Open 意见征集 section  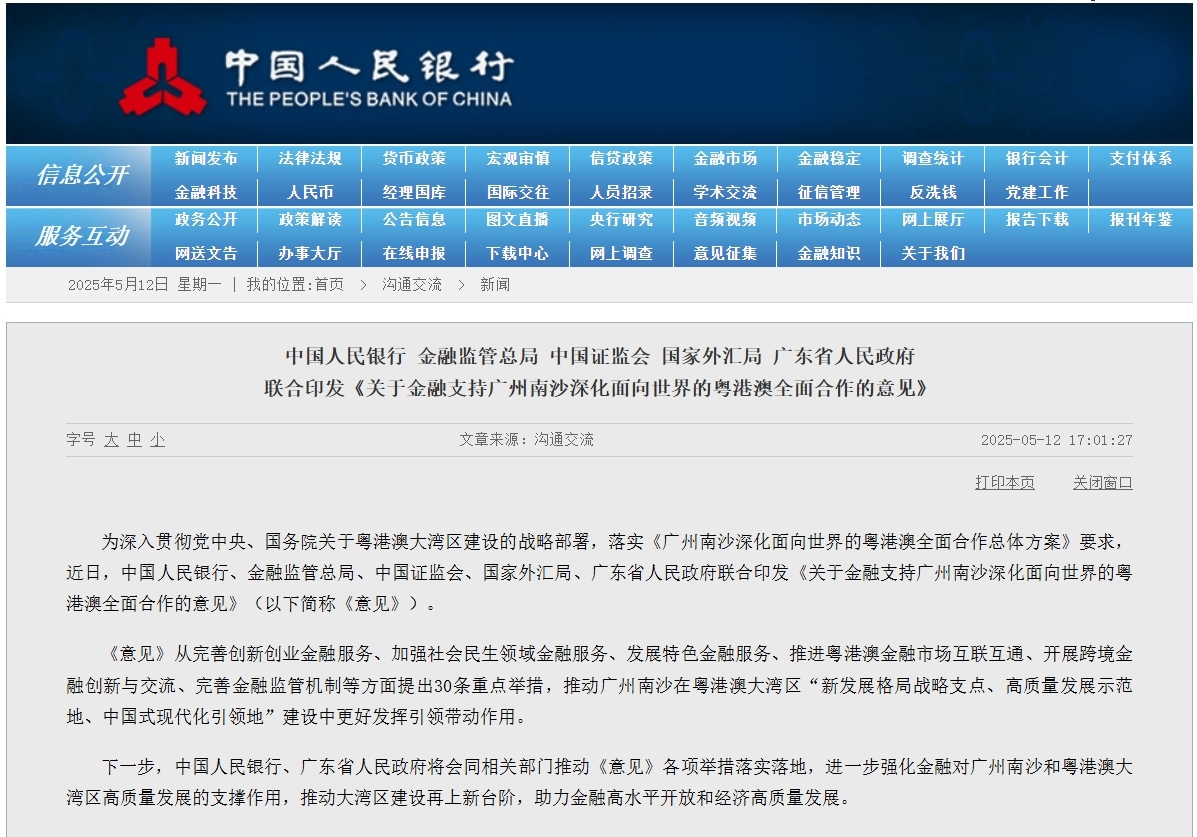[x=725, y=254]
